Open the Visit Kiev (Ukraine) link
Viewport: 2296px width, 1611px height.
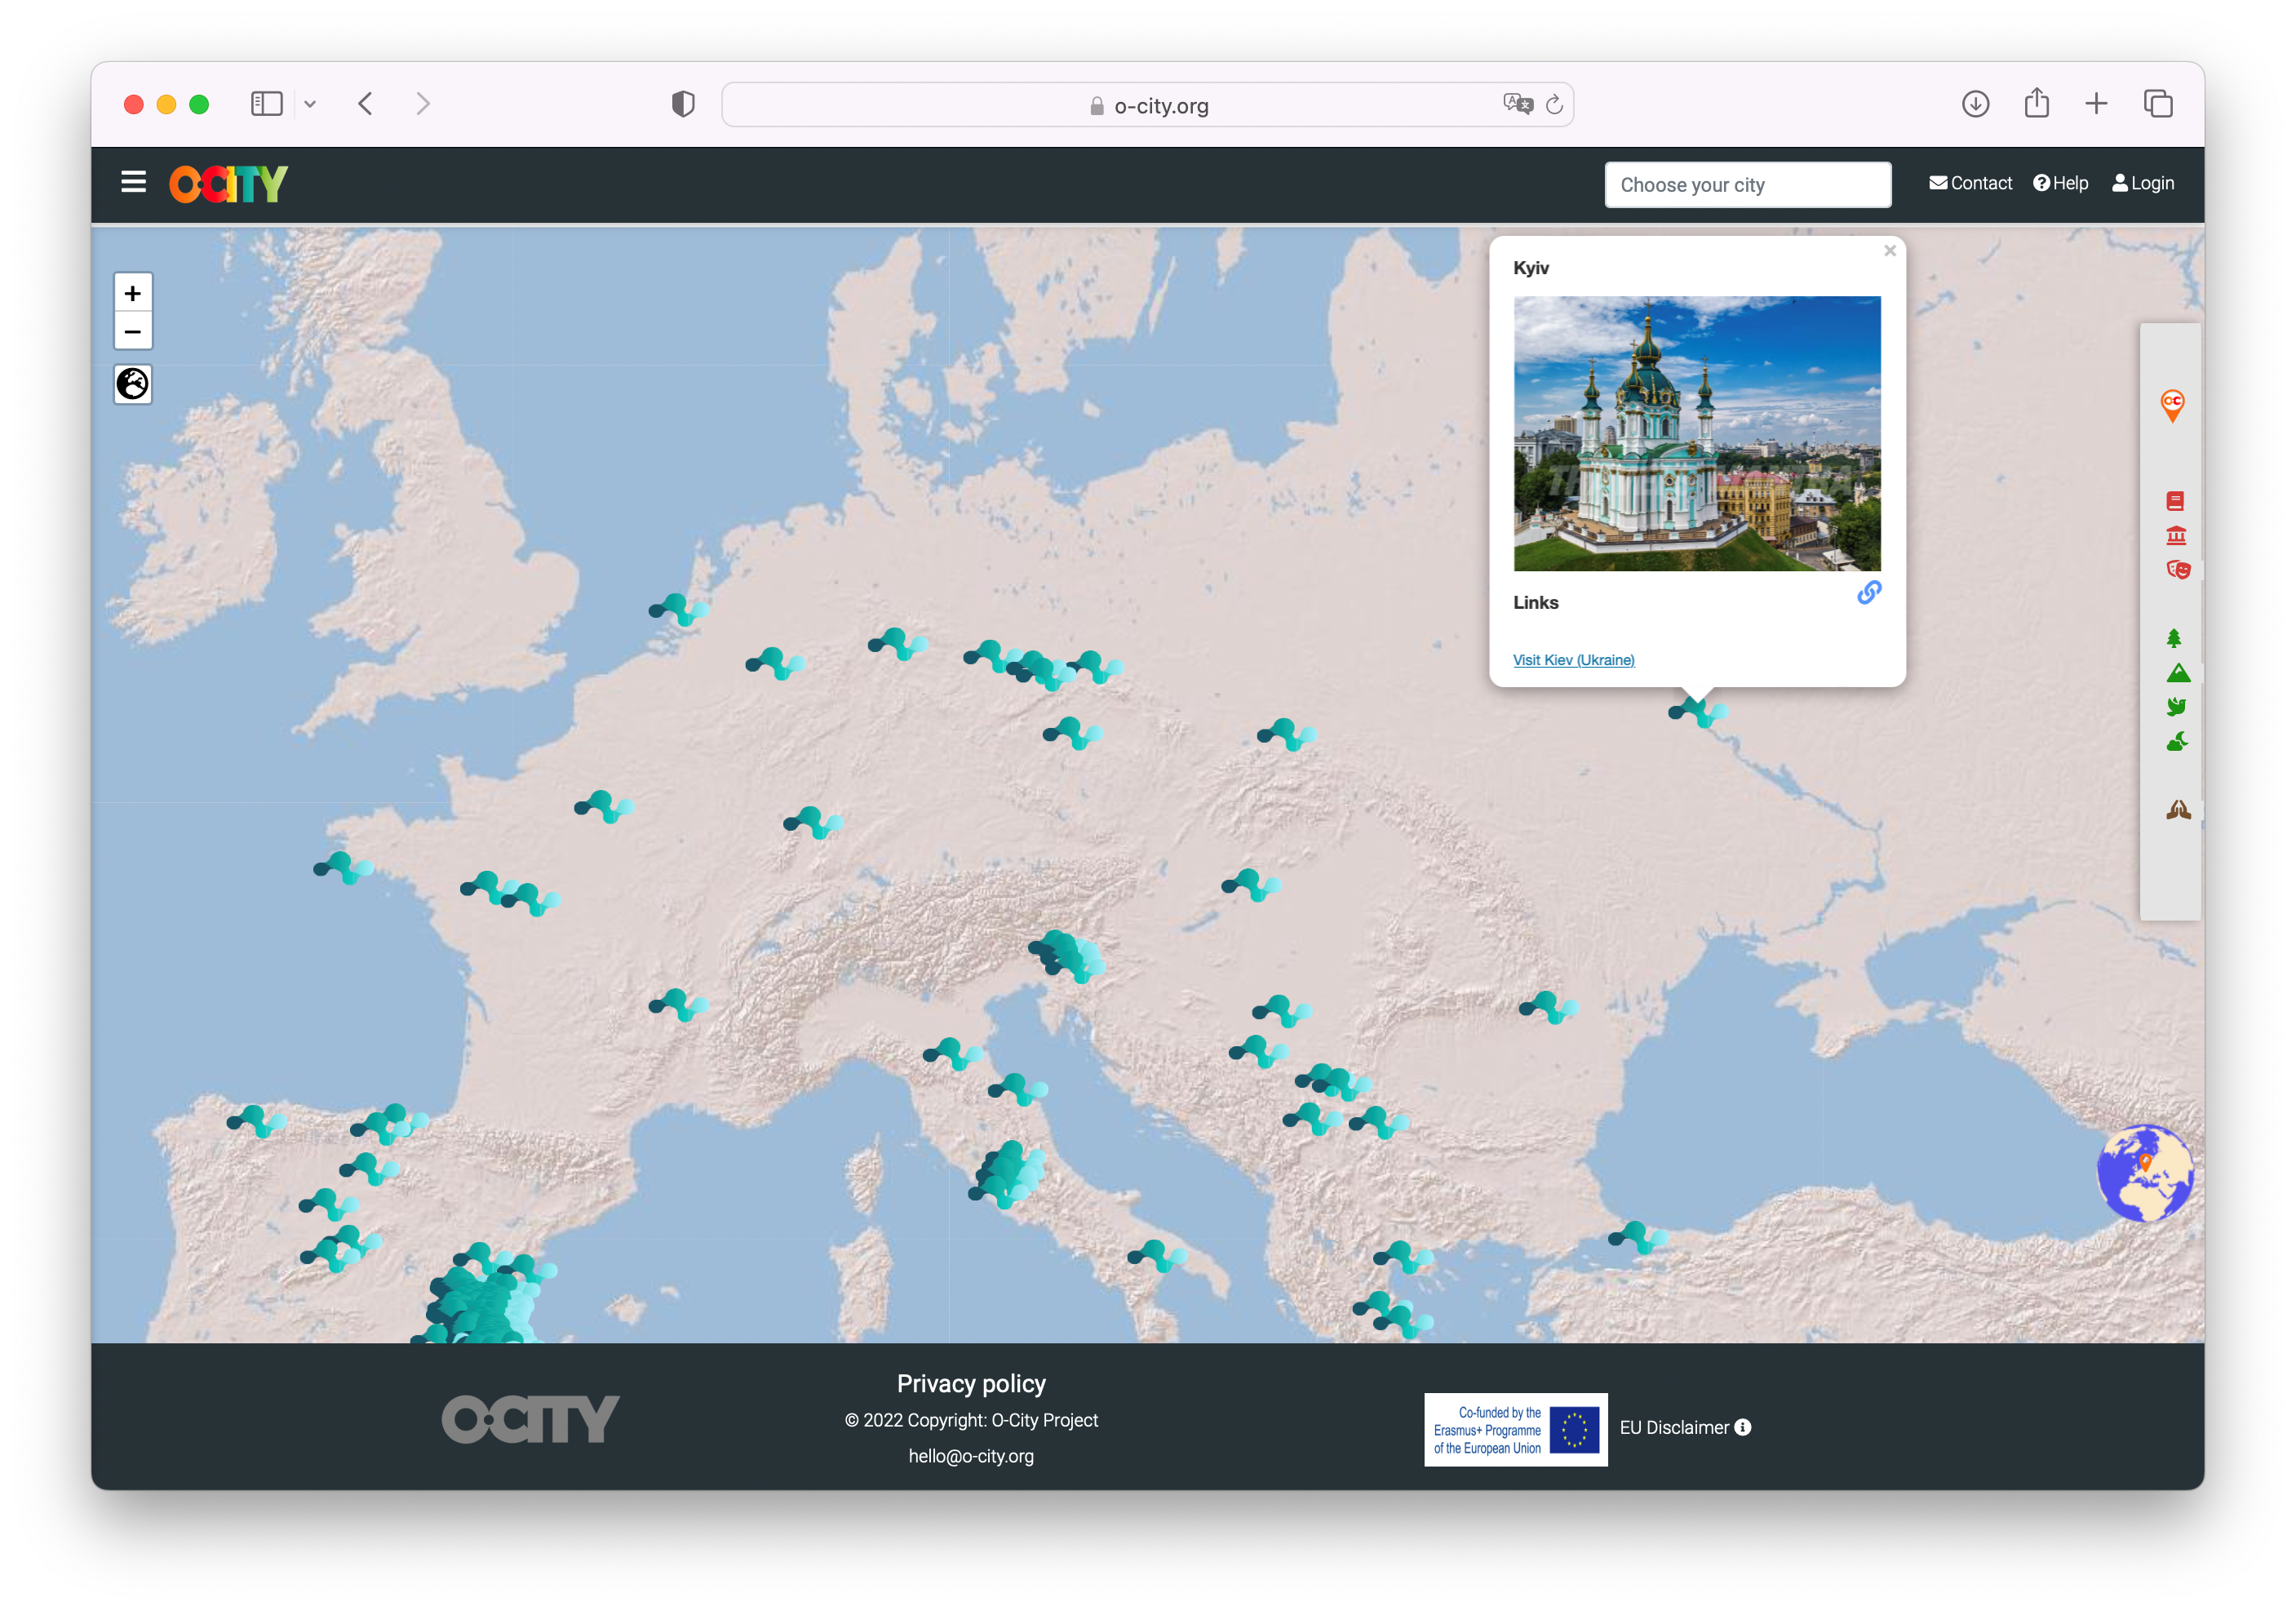[x=1573, y=660]
